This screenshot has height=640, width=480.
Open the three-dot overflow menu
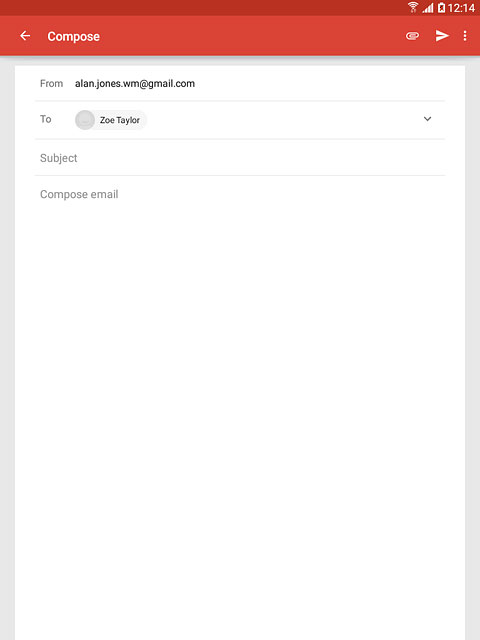point(465,36)
